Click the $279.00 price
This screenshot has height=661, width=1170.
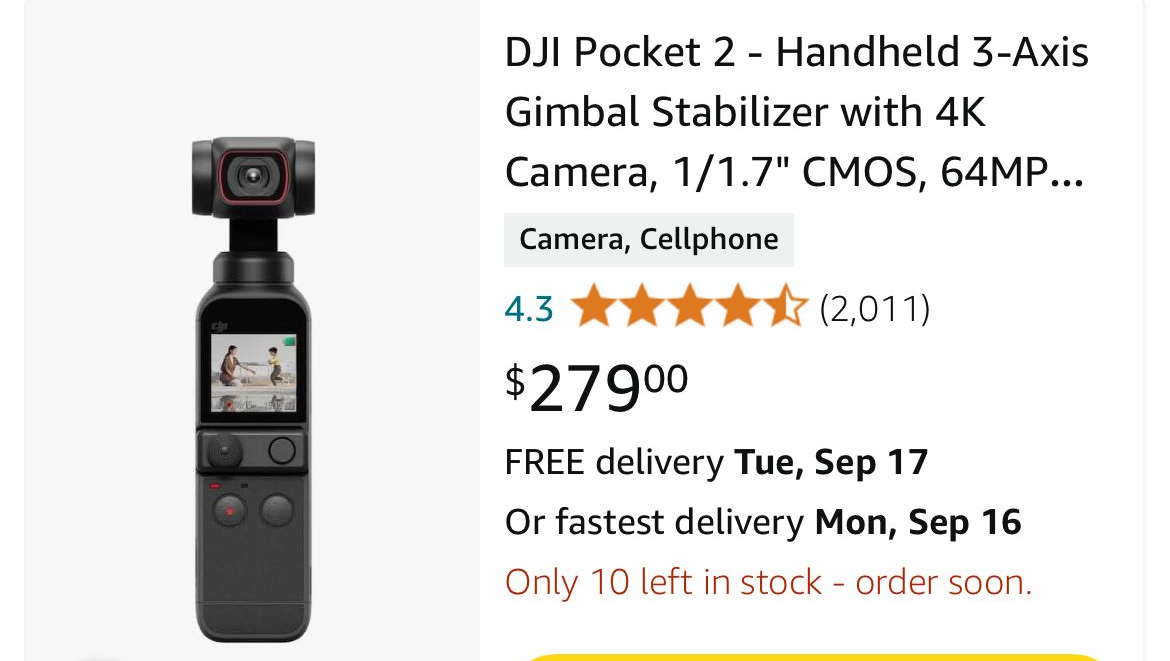coord(596,387)
